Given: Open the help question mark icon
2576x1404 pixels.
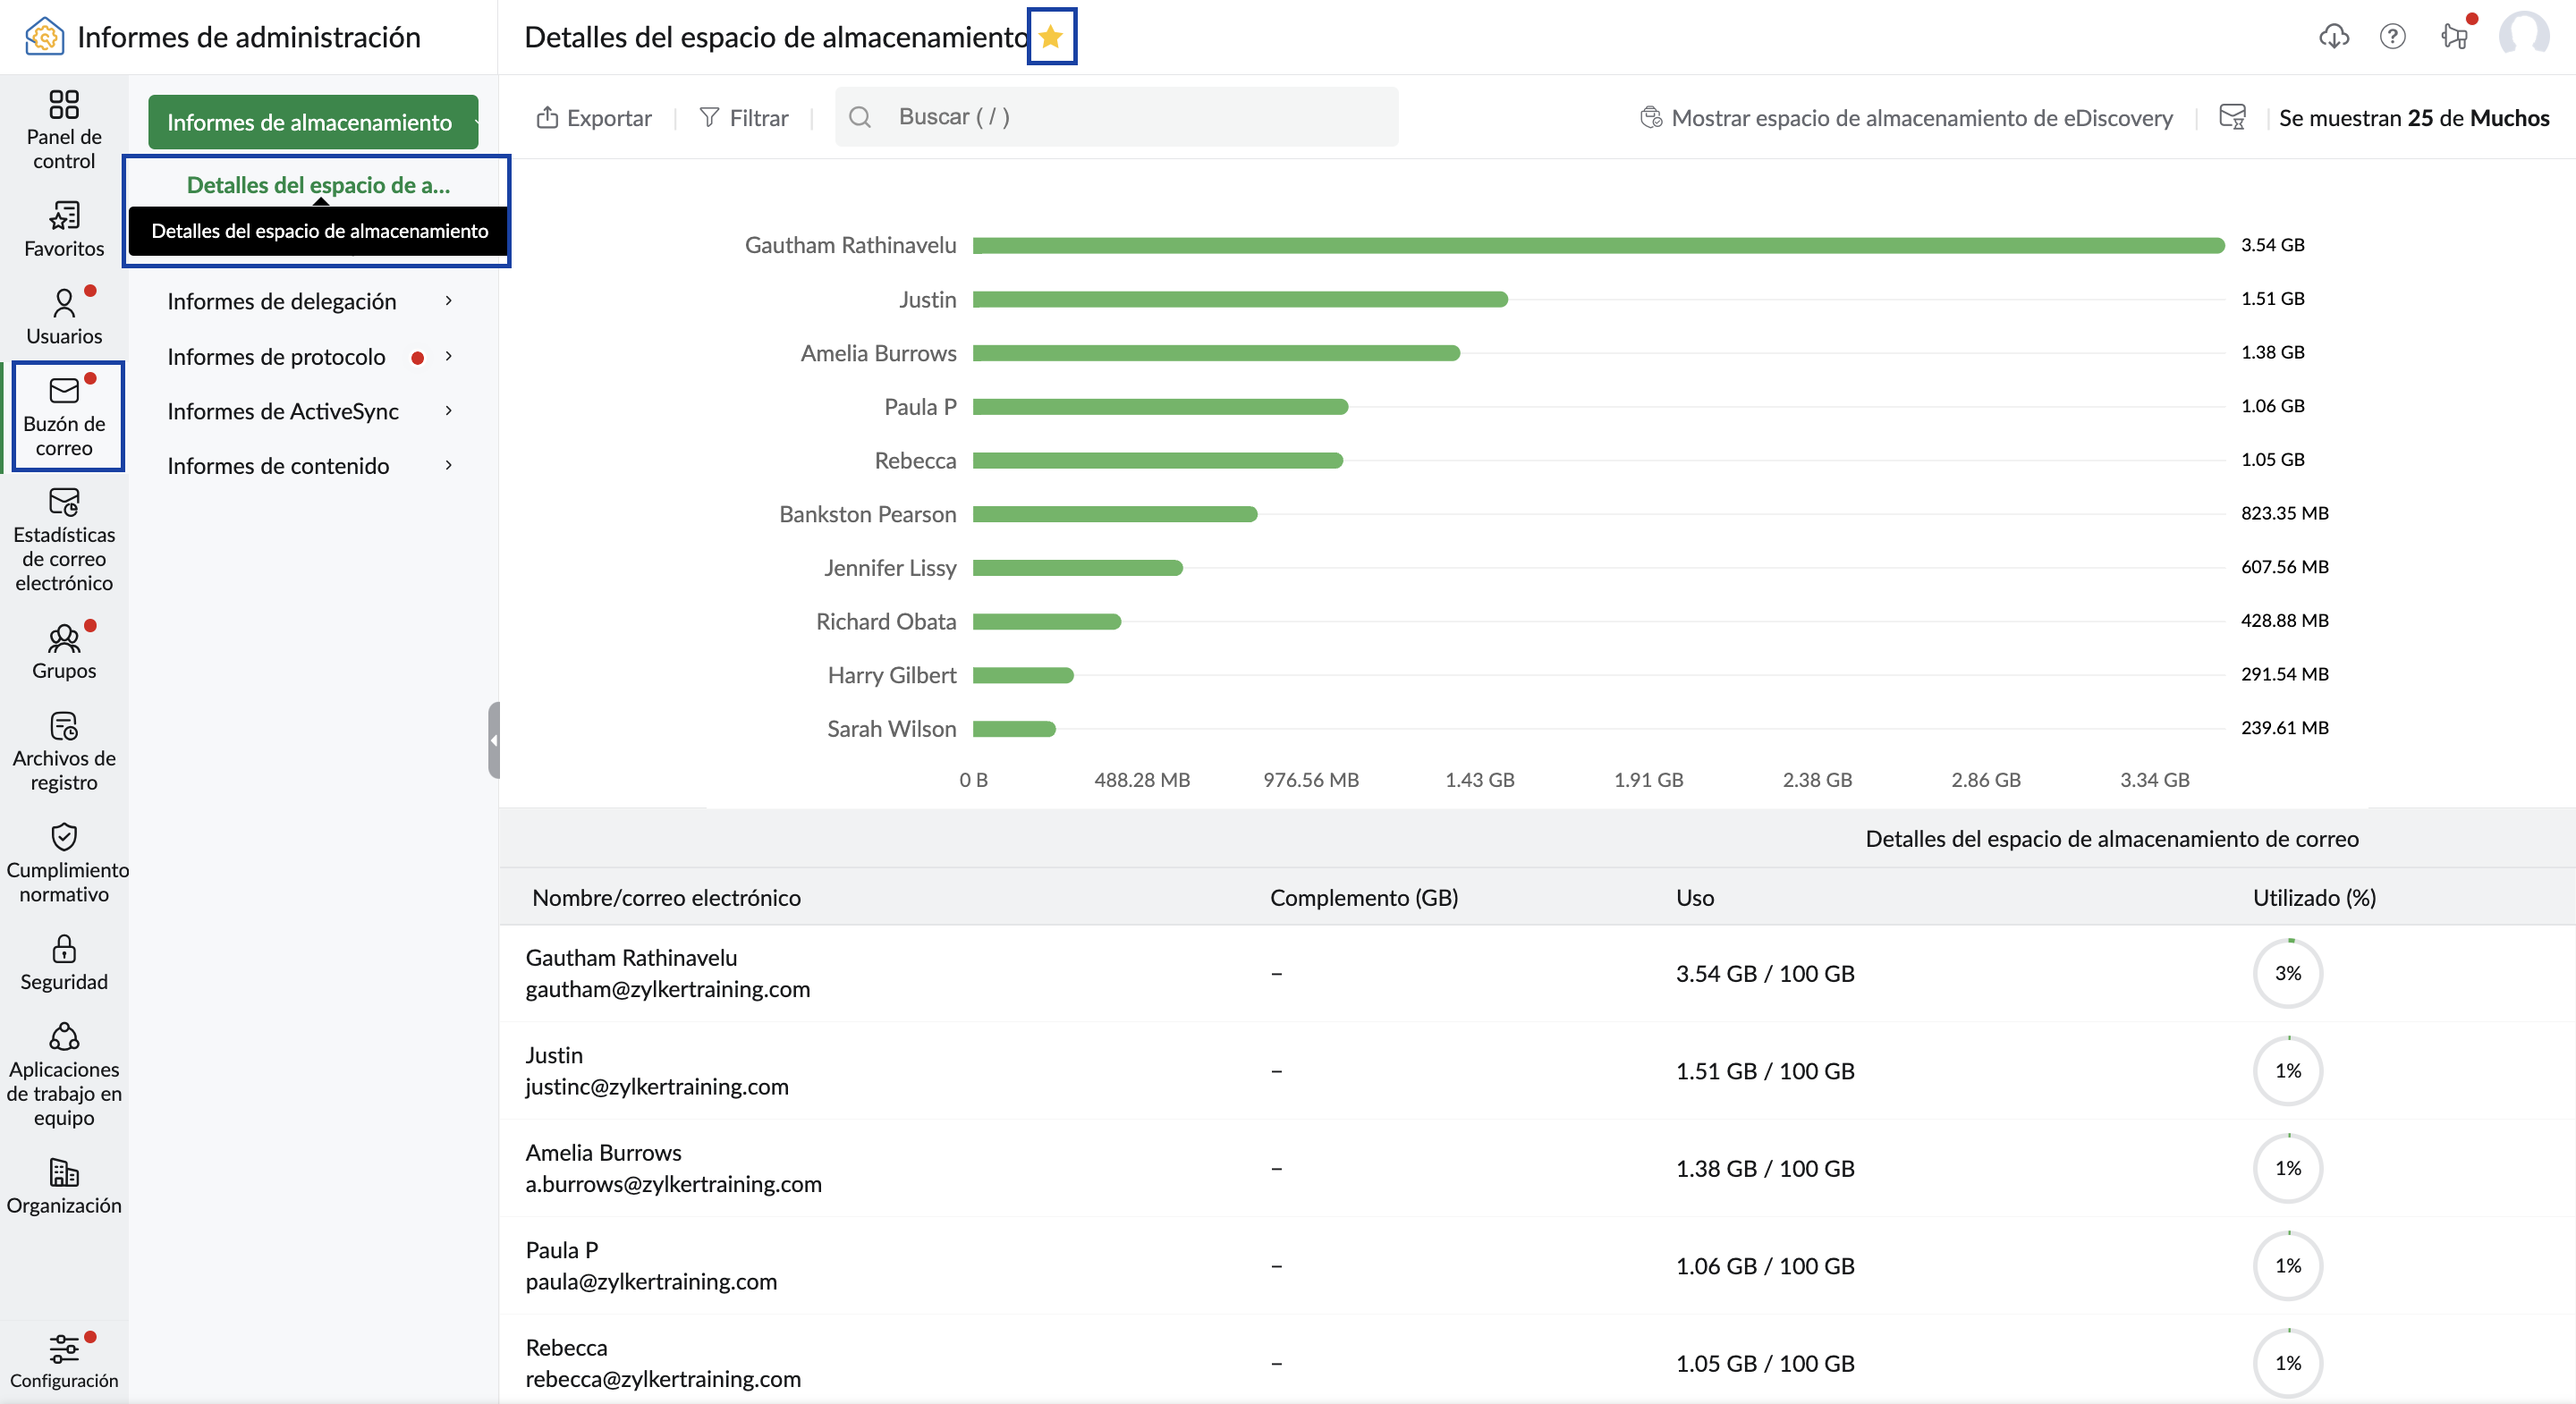Looking at the screenshot, I should (x=2392, y=37).
